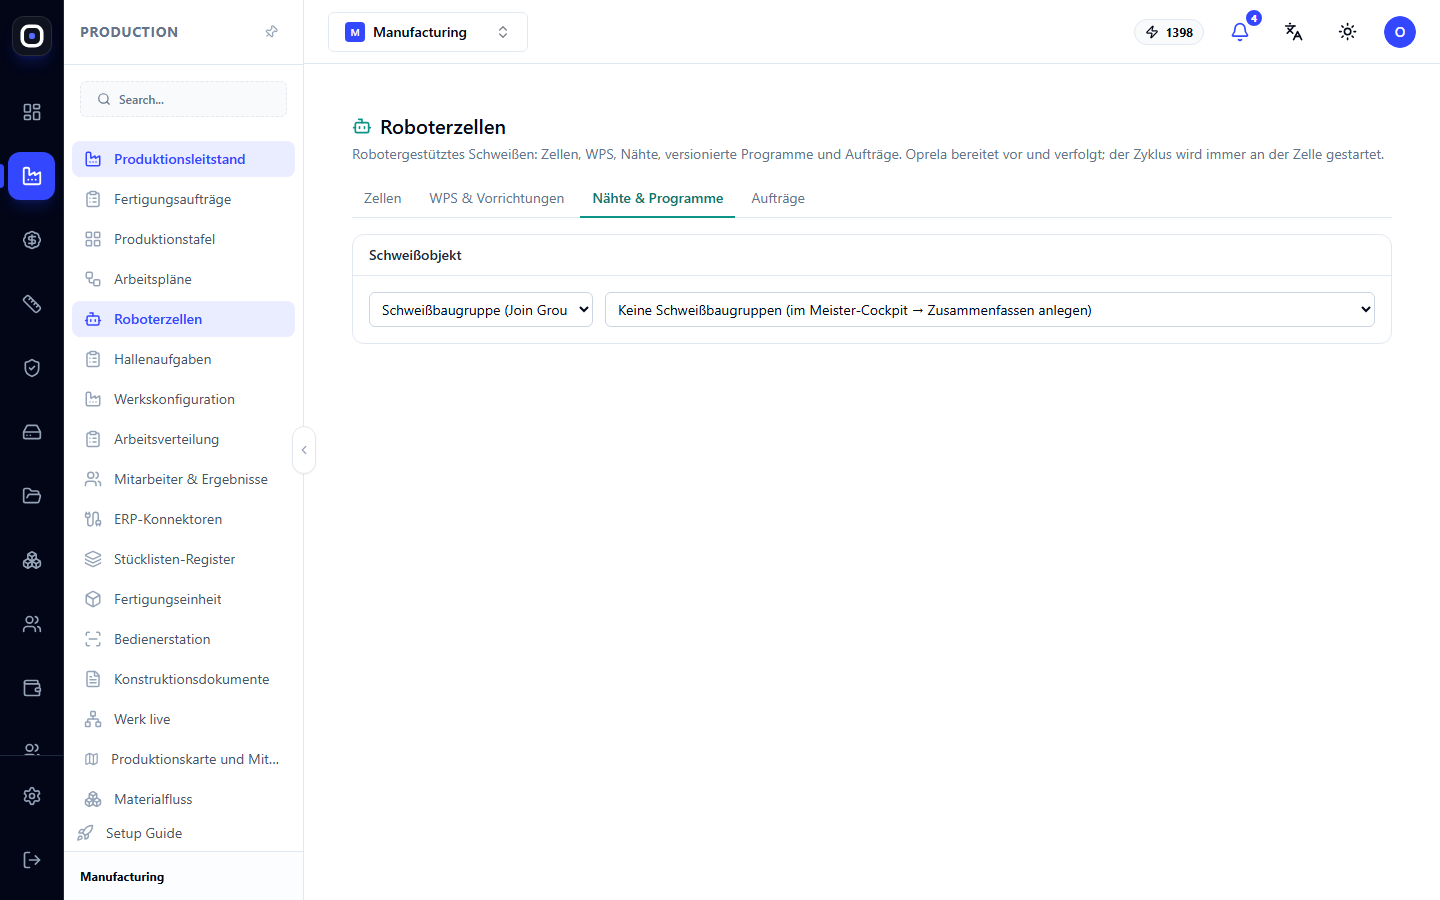Toggle the light/dark theme sun icon
This screenshot has height=900, width=1440.
(1348, 32)
